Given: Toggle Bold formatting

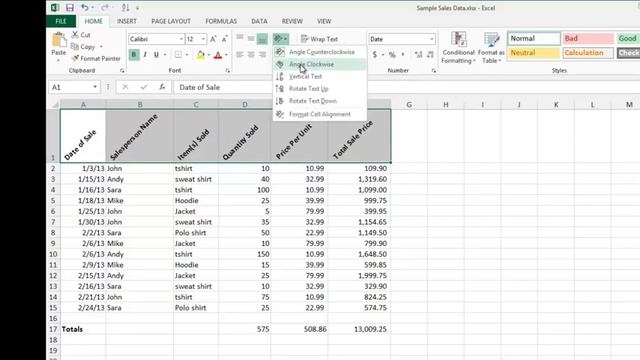Looking at the screenshot, I should pyautogui.click(x=133, y=55).
